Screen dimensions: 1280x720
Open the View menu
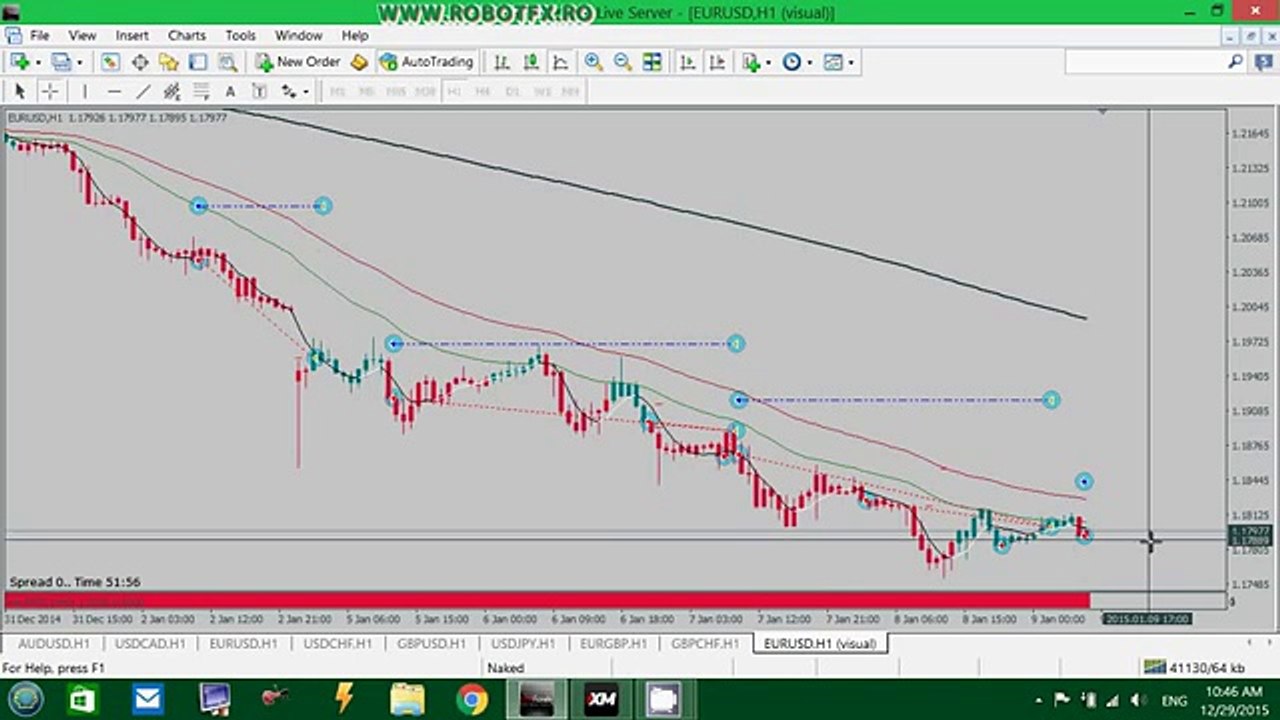(82, 35)
